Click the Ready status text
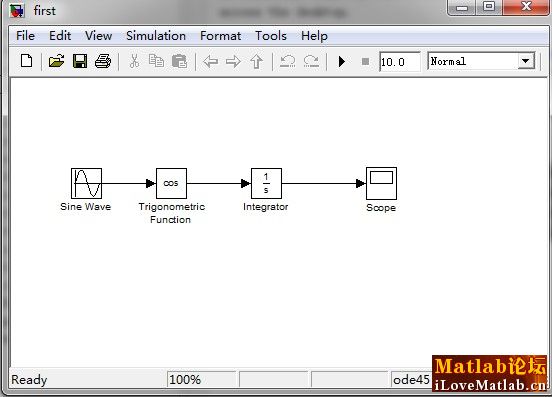Screen dimensions: 552x397 pos(29,380)
